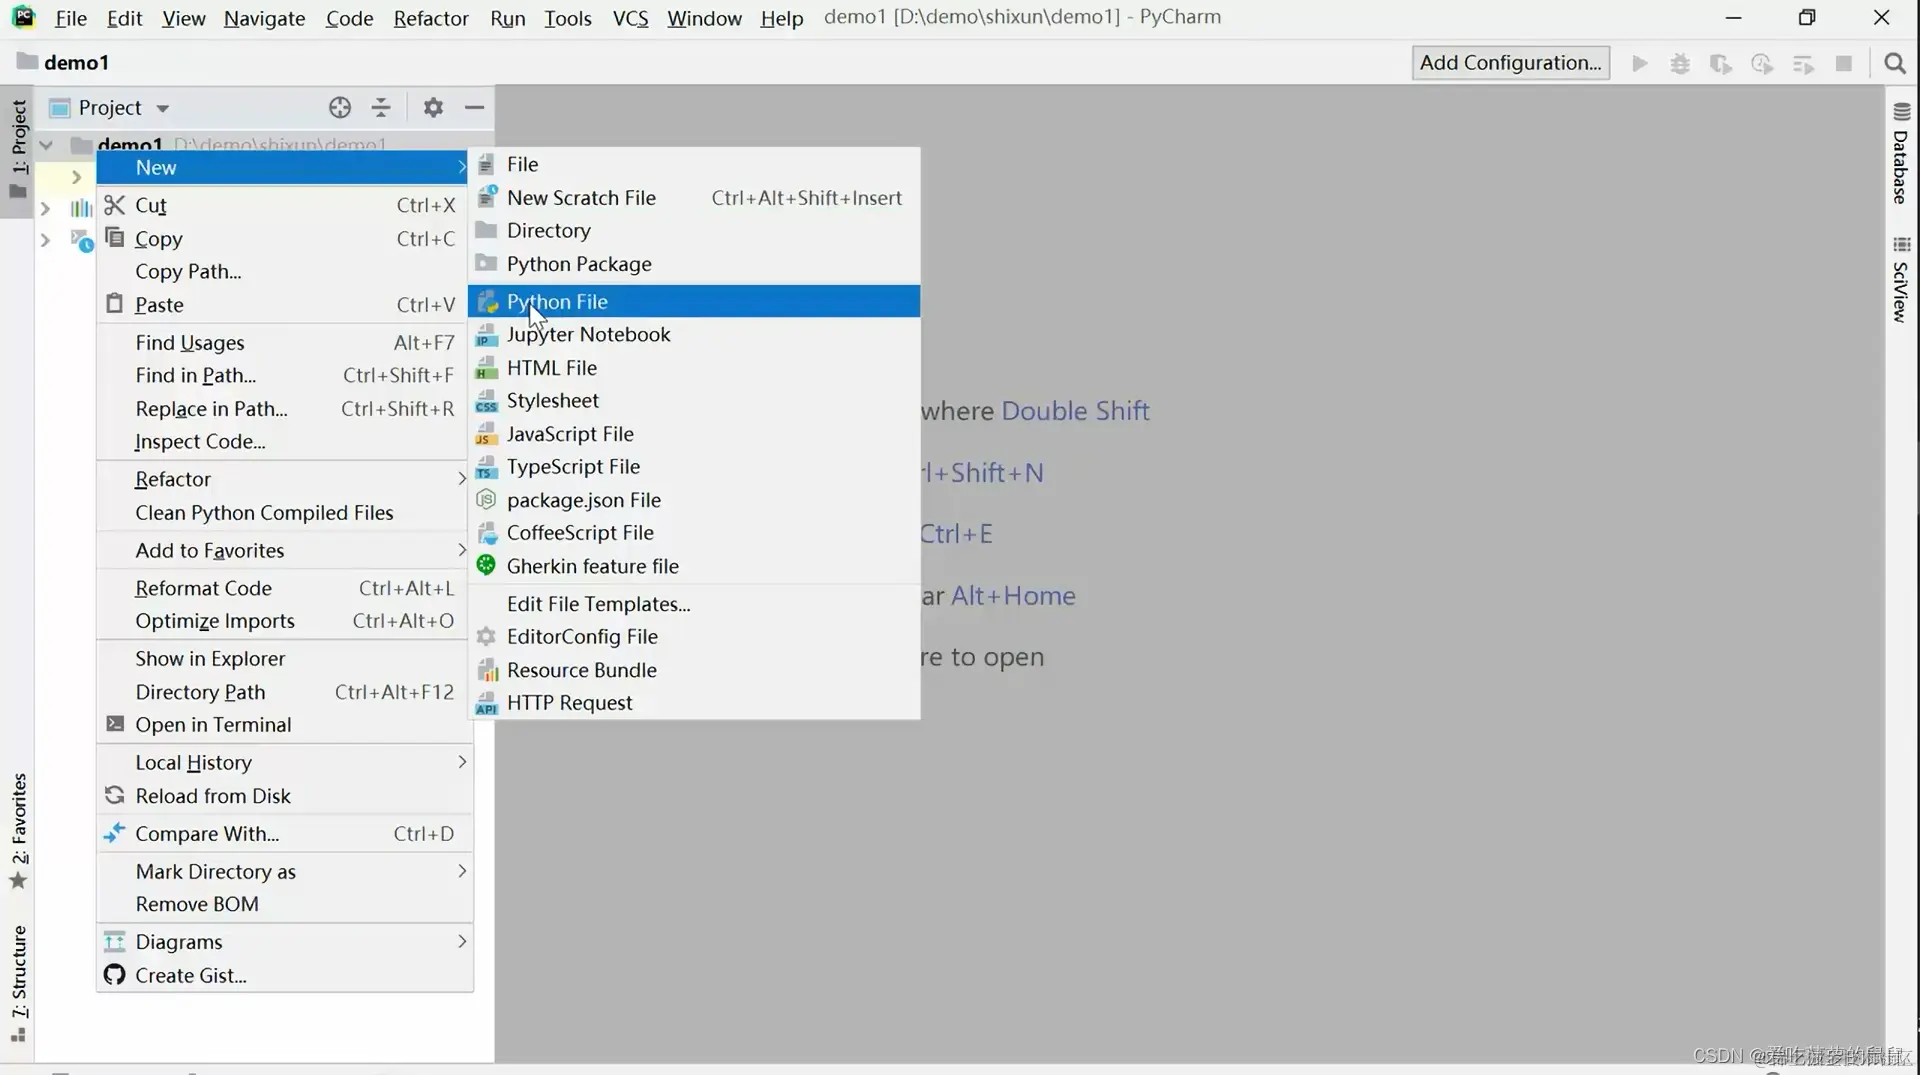
Task: Open the Tools menu
Action: [567, 18]
